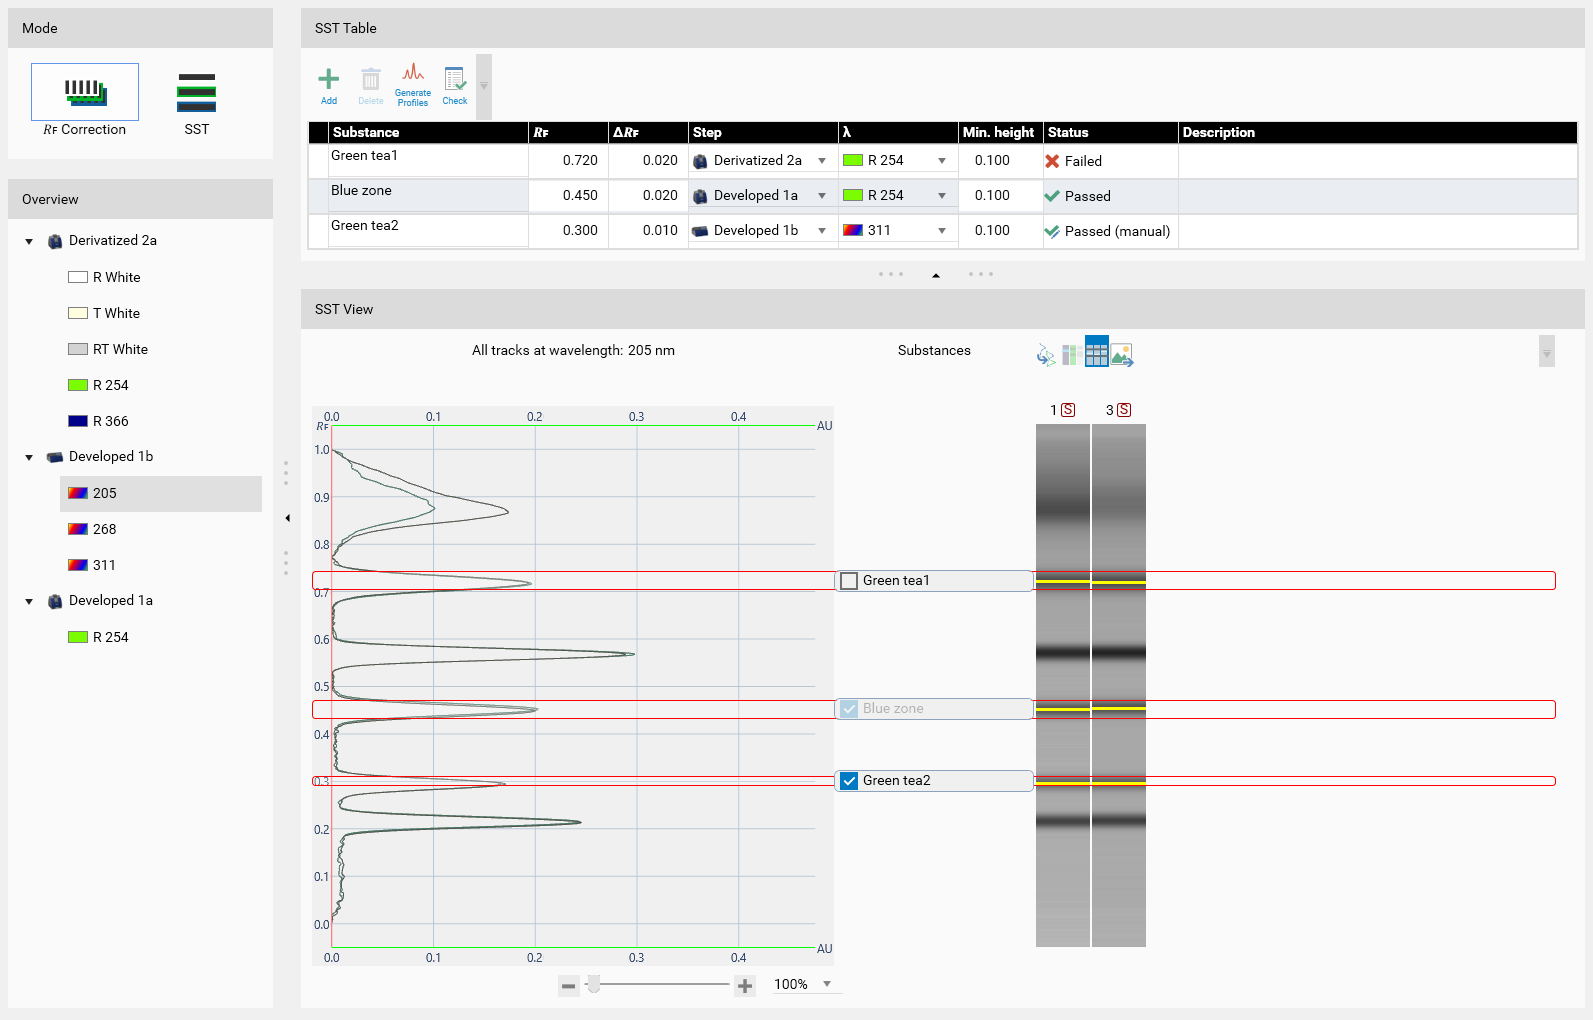Click the zoom in plus button
The height and width of the screenshot is (1020, 1593).
tap(745, 986)
